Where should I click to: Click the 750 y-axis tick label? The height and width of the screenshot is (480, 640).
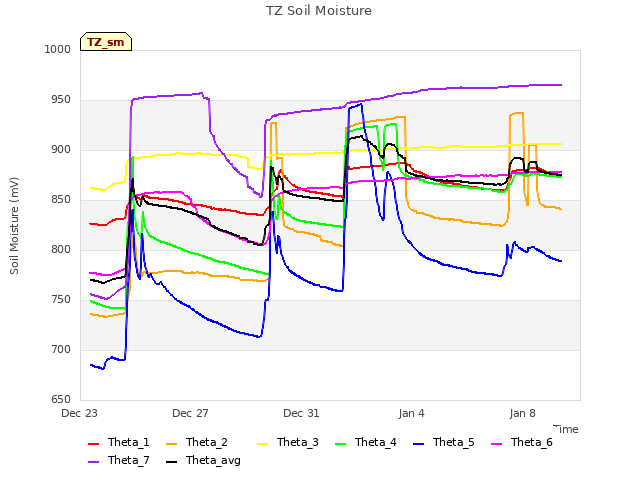coord(61,300)
